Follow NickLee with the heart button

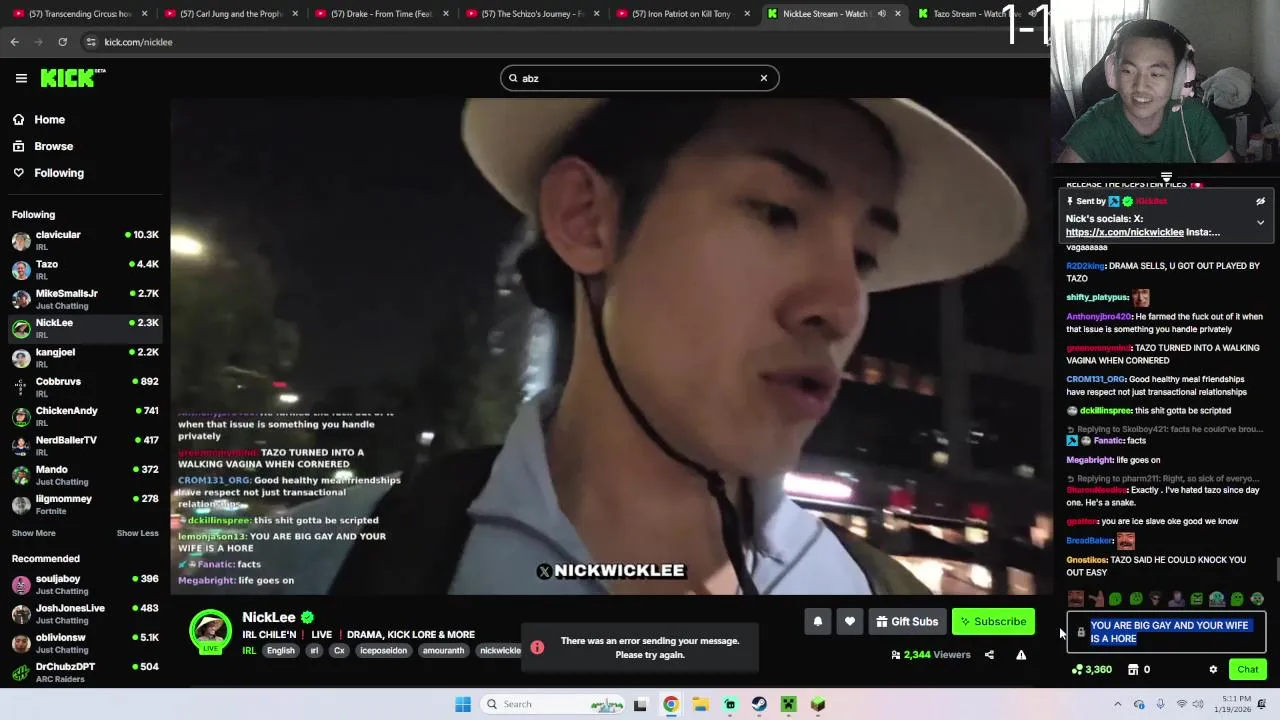pos(850,621)
